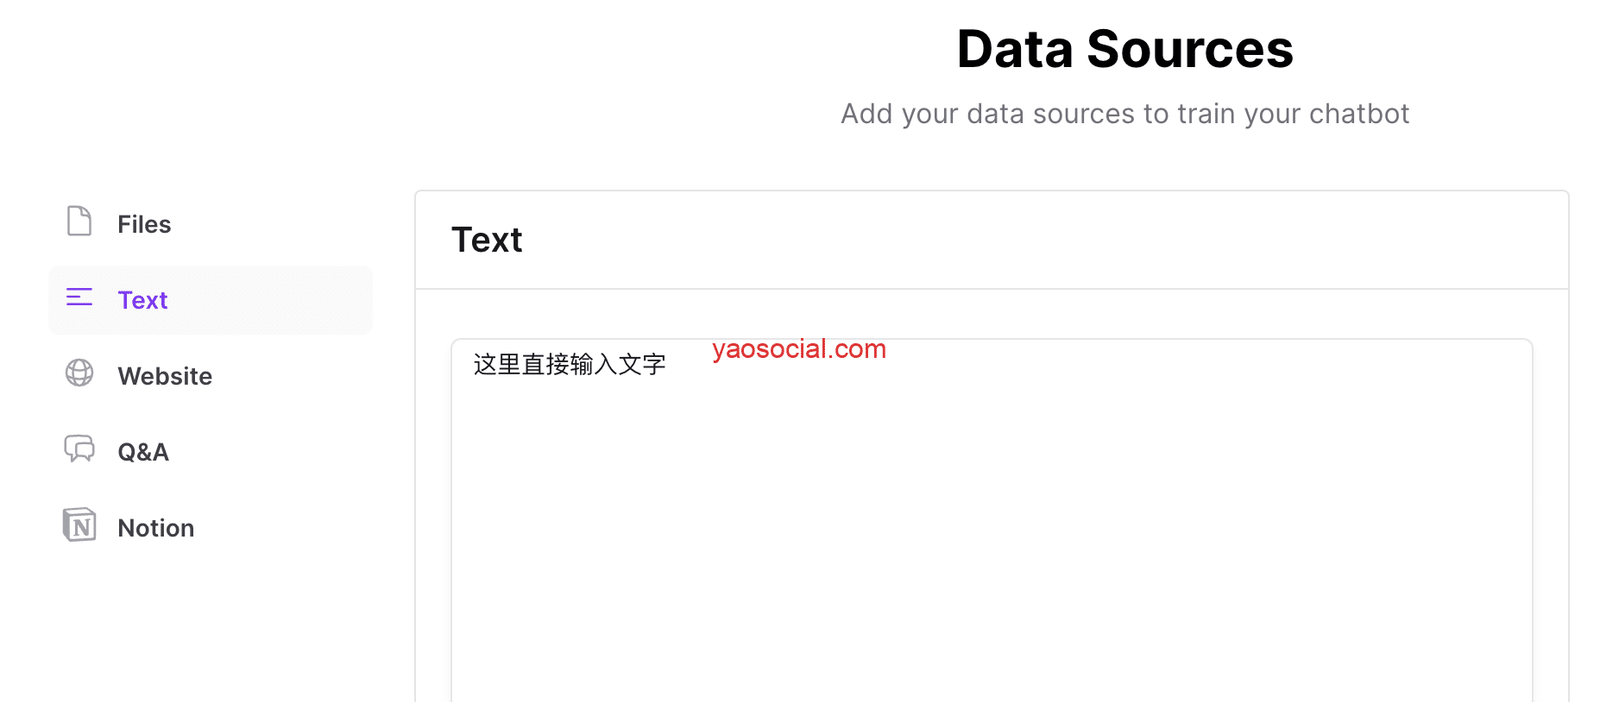Image resolution: width=1600 pixels, height=702 pixels.
Task: Click the Q&A chat bubbles icon
Action: click(x=79, y=449)
